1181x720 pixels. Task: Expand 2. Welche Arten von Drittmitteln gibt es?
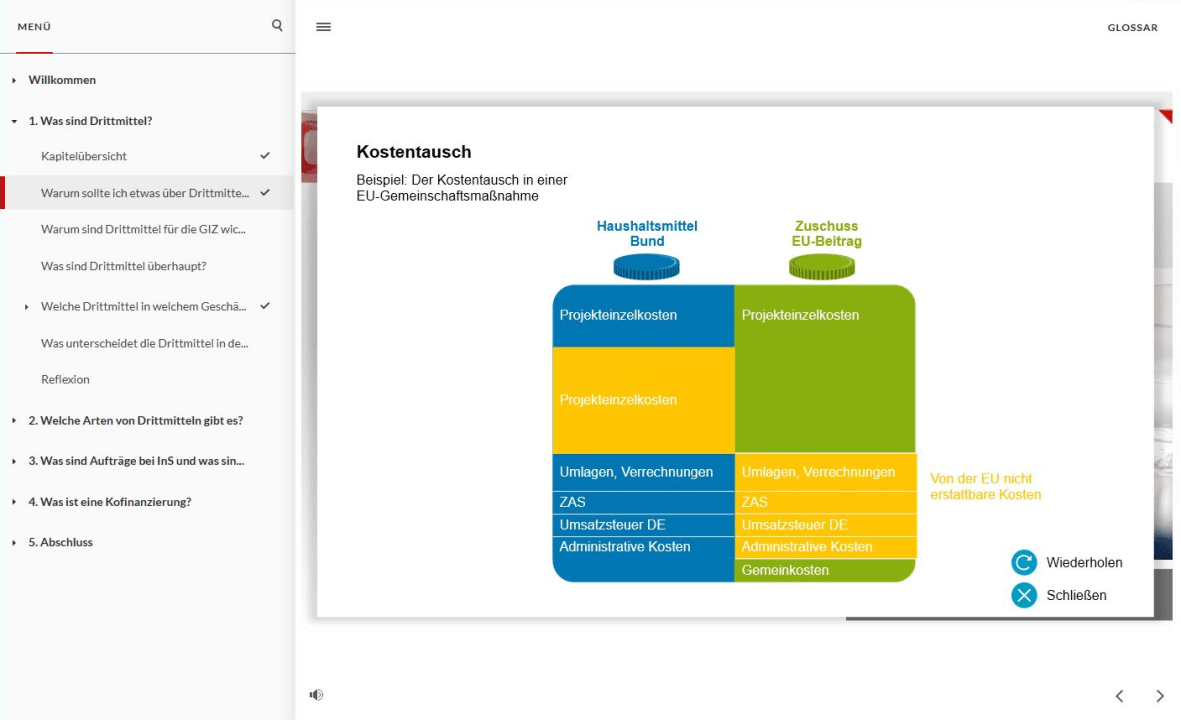tap(14, 420)
